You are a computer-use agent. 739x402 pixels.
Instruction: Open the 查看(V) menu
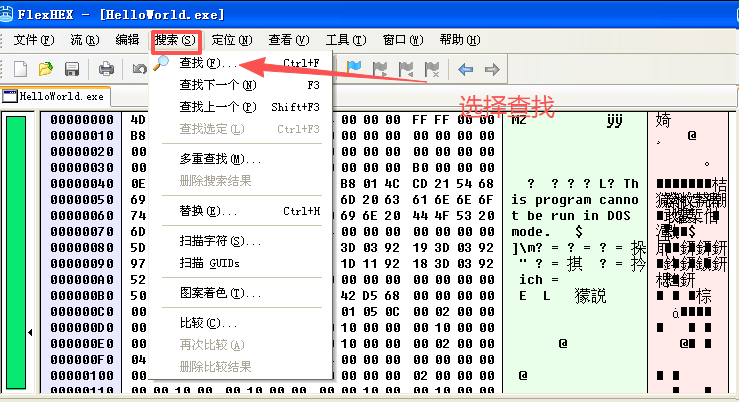click(289, 40)
